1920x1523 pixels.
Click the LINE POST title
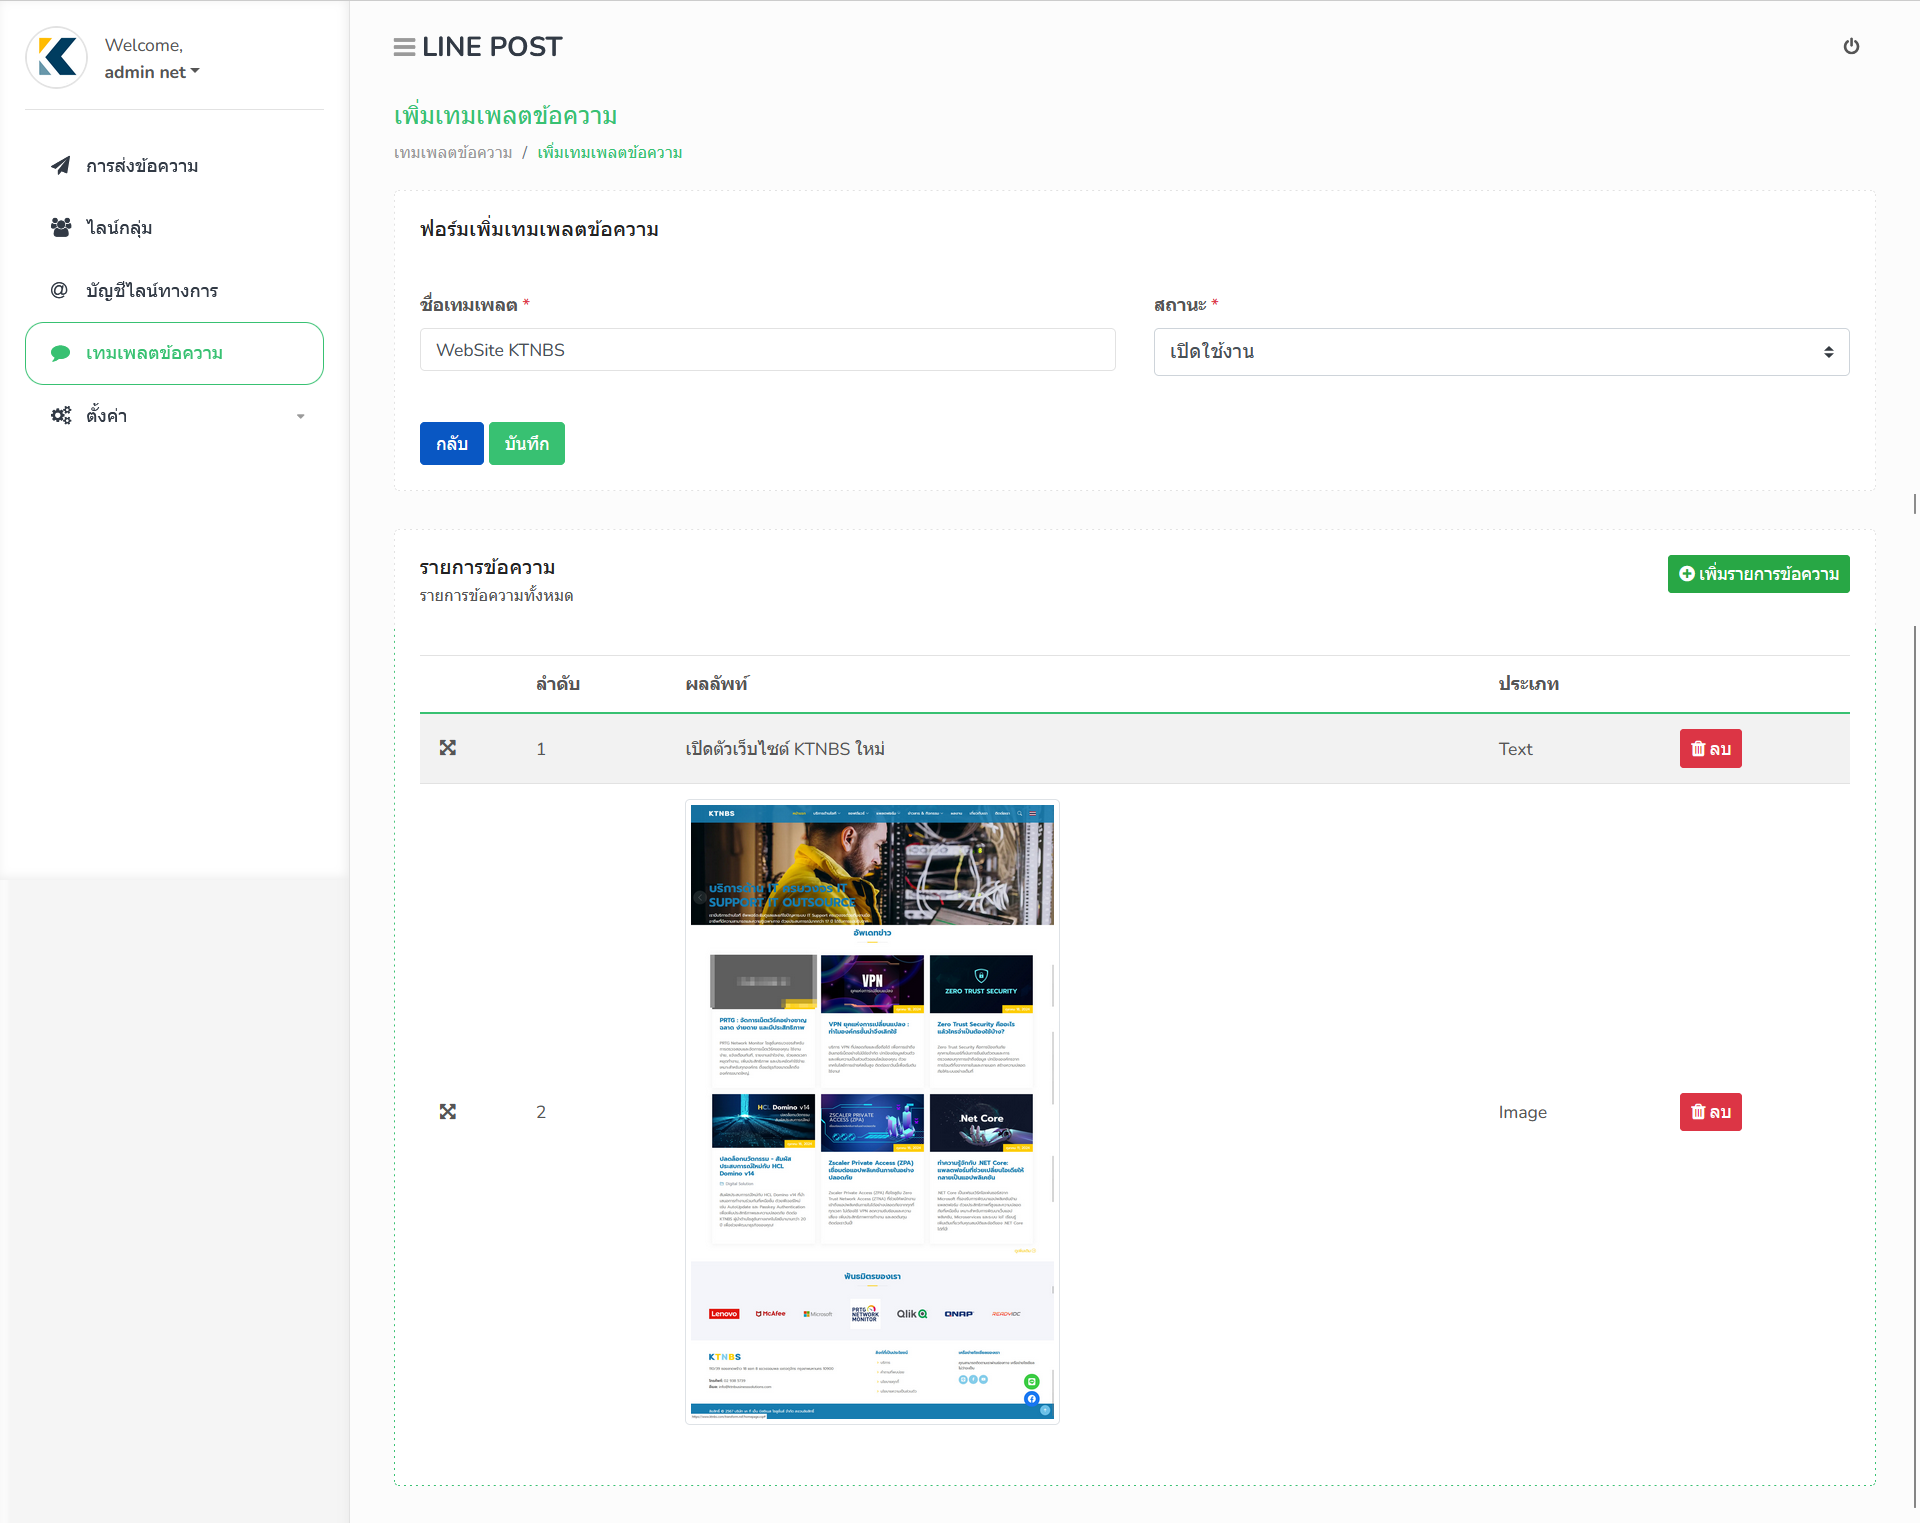click(492, 47)
